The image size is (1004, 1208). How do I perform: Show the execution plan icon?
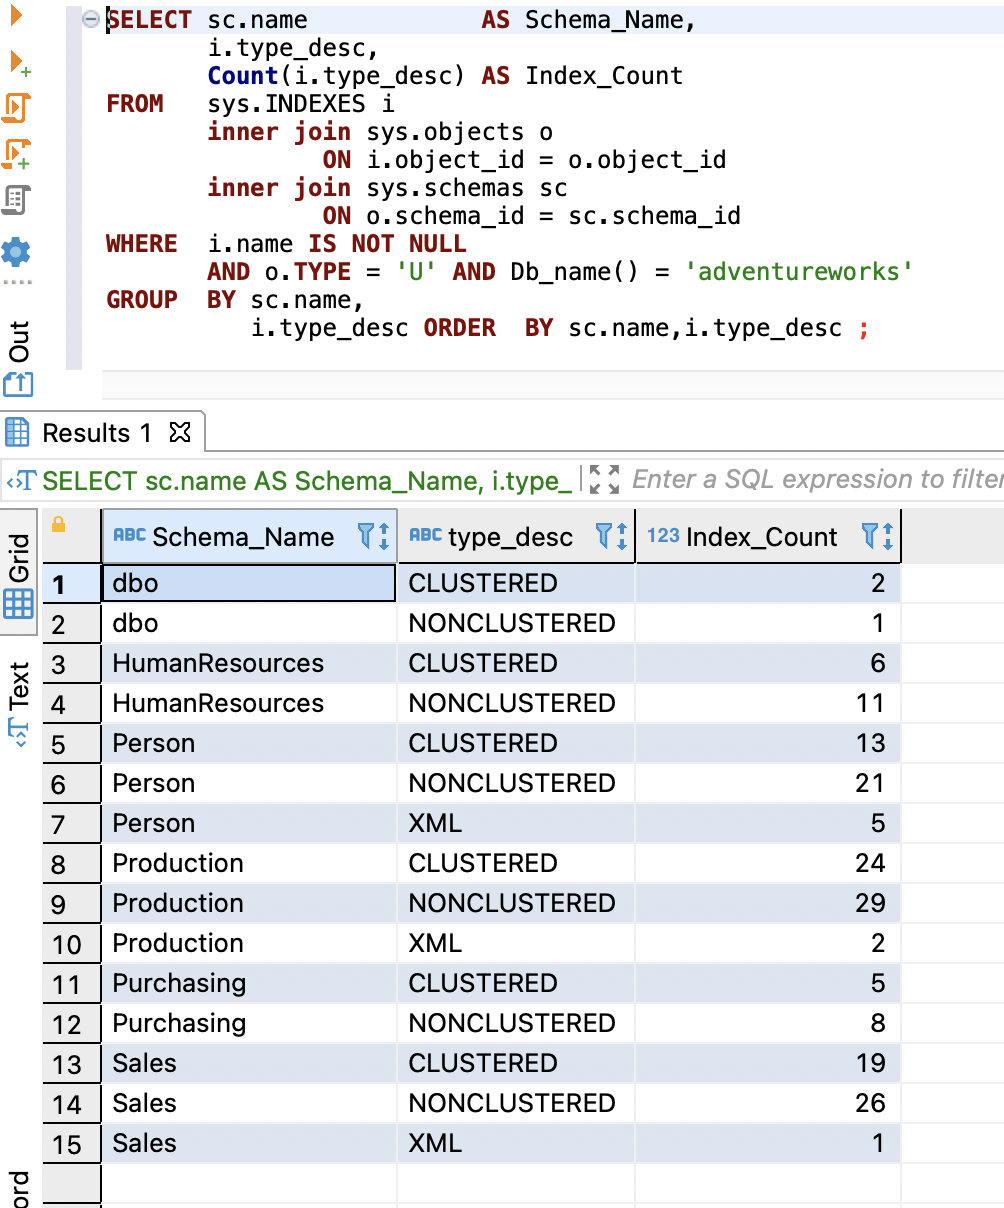pyautogui.click(x=15, y=199)
